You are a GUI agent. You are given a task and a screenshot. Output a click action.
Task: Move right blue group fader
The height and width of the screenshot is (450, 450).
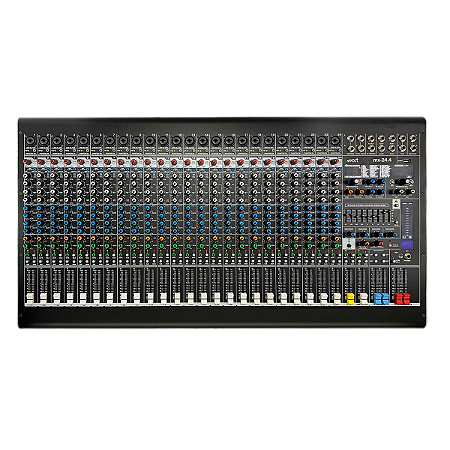point(385,299)
